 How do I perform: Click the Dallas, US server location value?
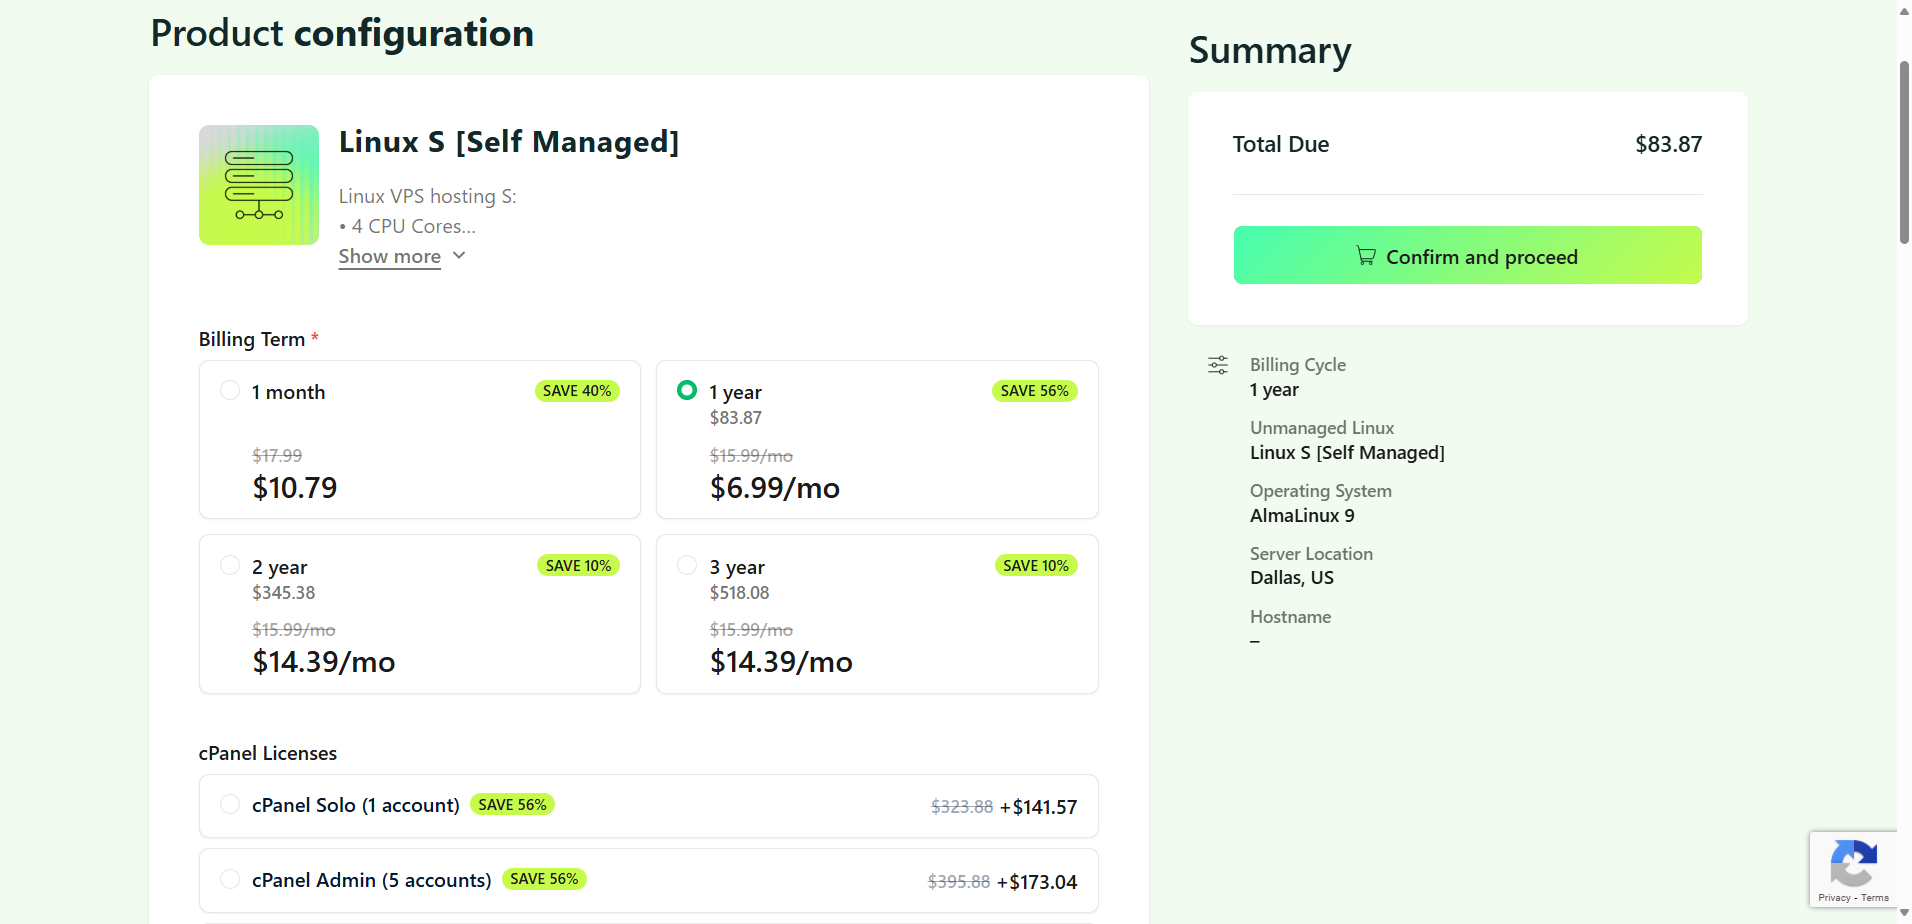pyautogui.click(x=1292, y=578)
